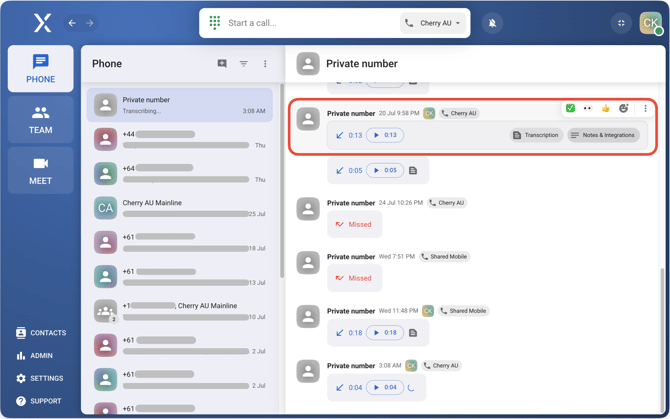Screen dimensions: 670x419
Task: Switch to the PHONE tab
Action: click(41, 68)
